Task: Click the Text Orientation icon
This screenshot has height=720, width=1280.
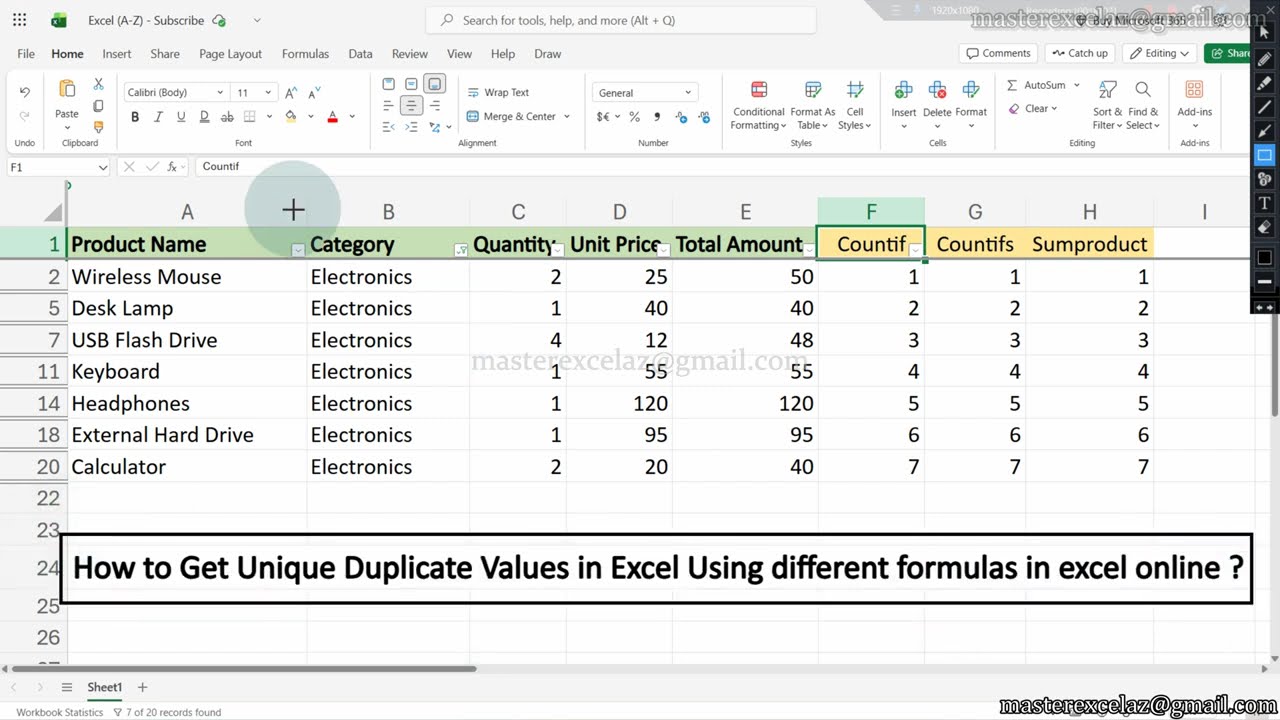Action: [x=433, y=127]
